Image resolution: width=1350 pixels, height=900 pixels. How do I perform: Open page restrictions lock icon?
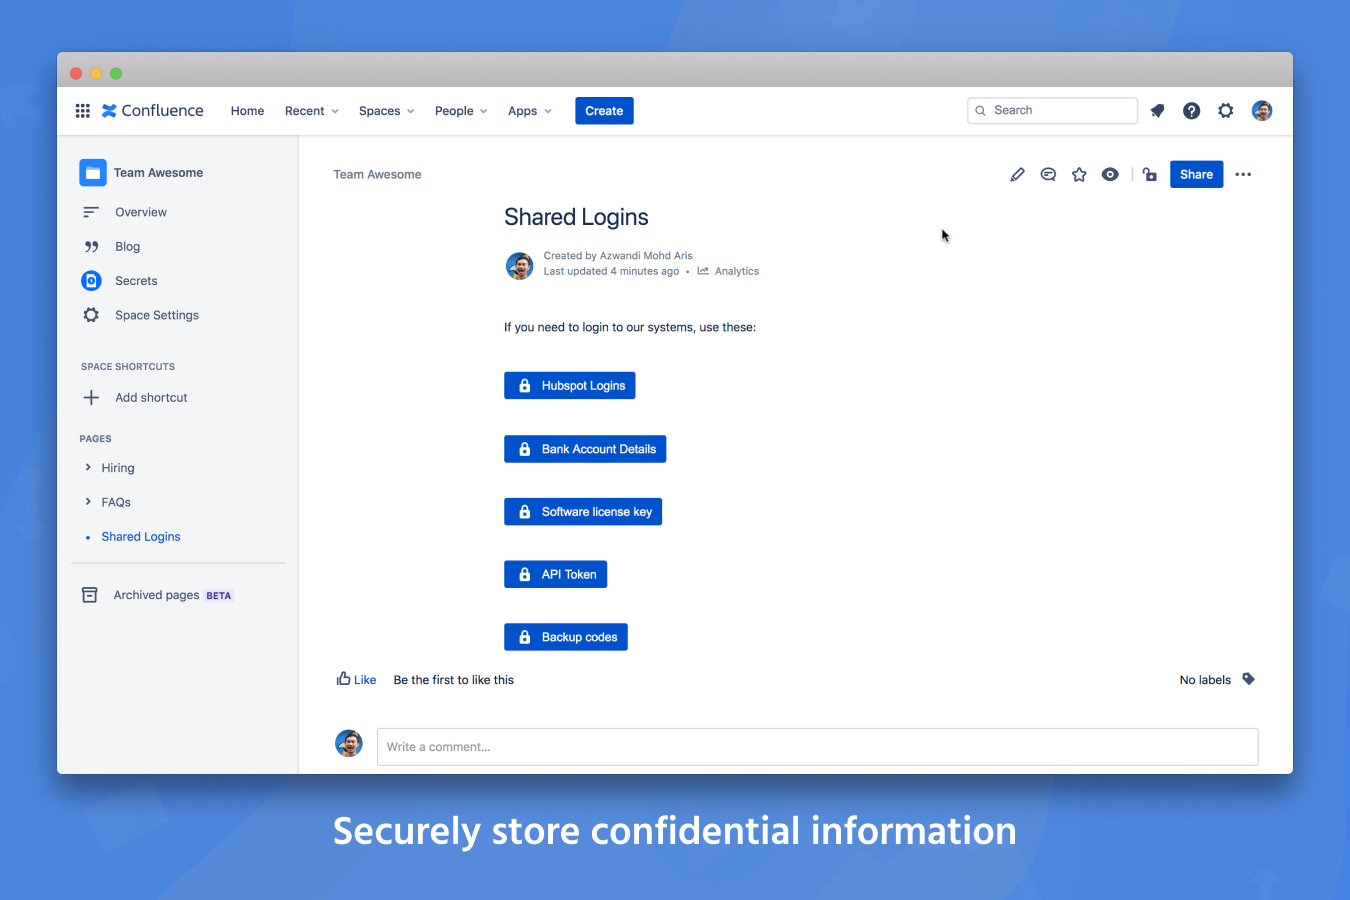click(x=1150, y=174)
